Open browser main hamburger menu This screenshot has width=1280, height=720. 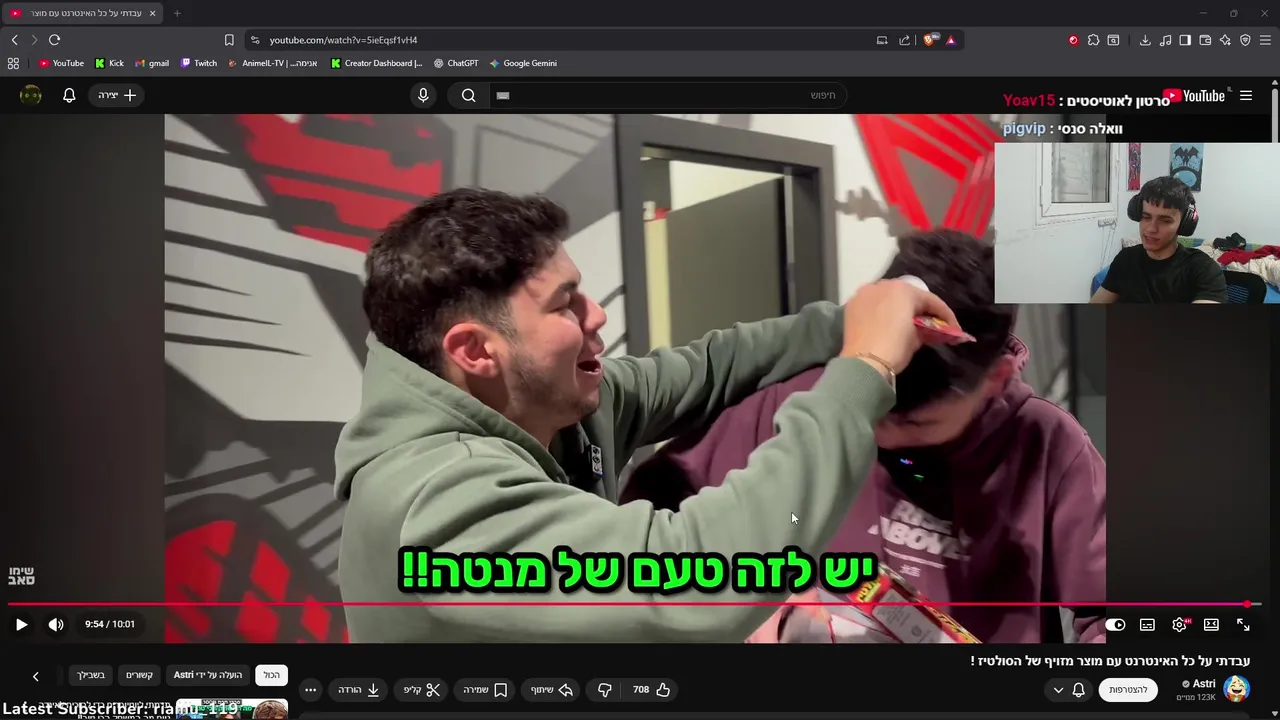(1265, 40)
